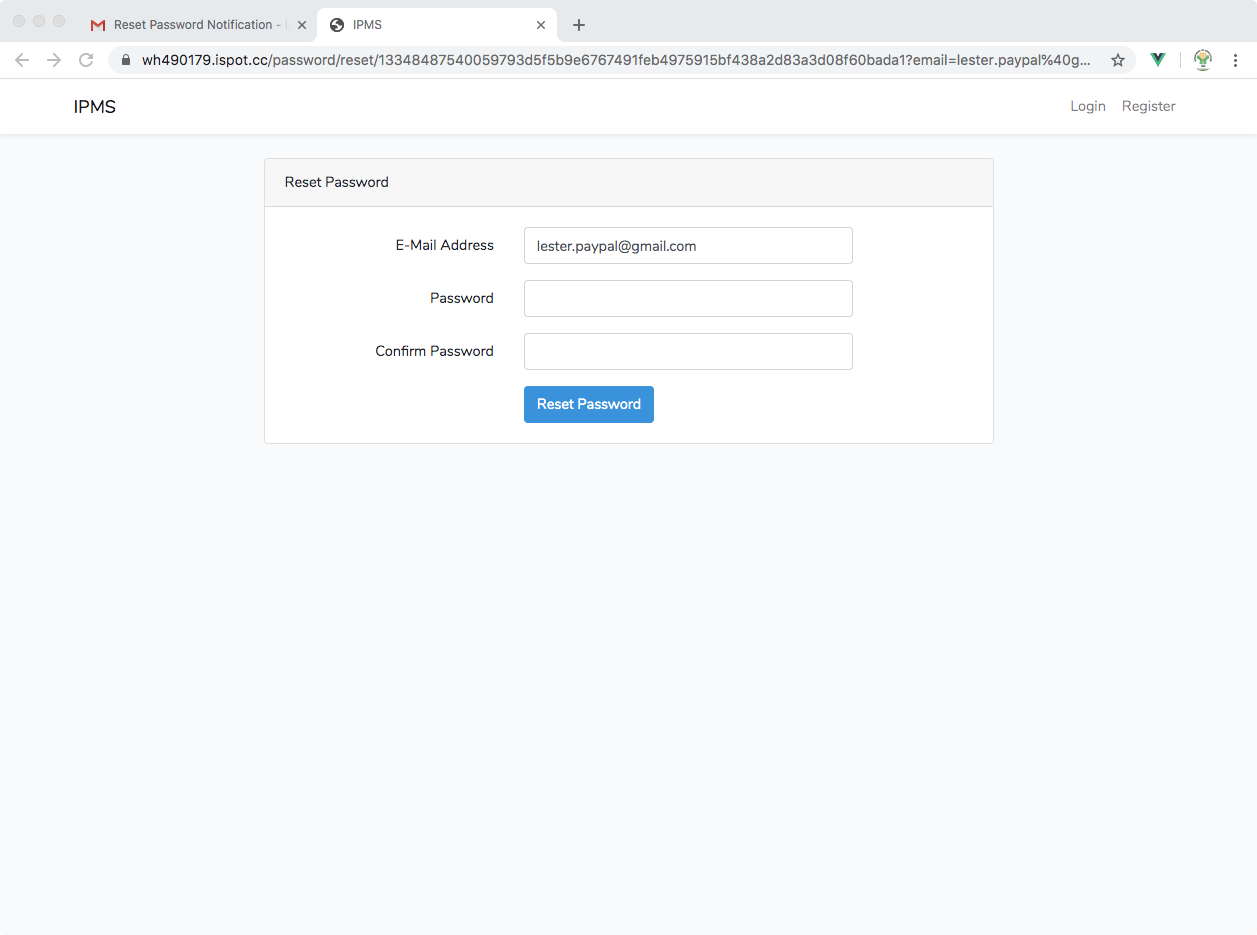This screenshot has height=935, width=1257.
Task: Go to the Login page link
Action: (x=1088, y=106)
